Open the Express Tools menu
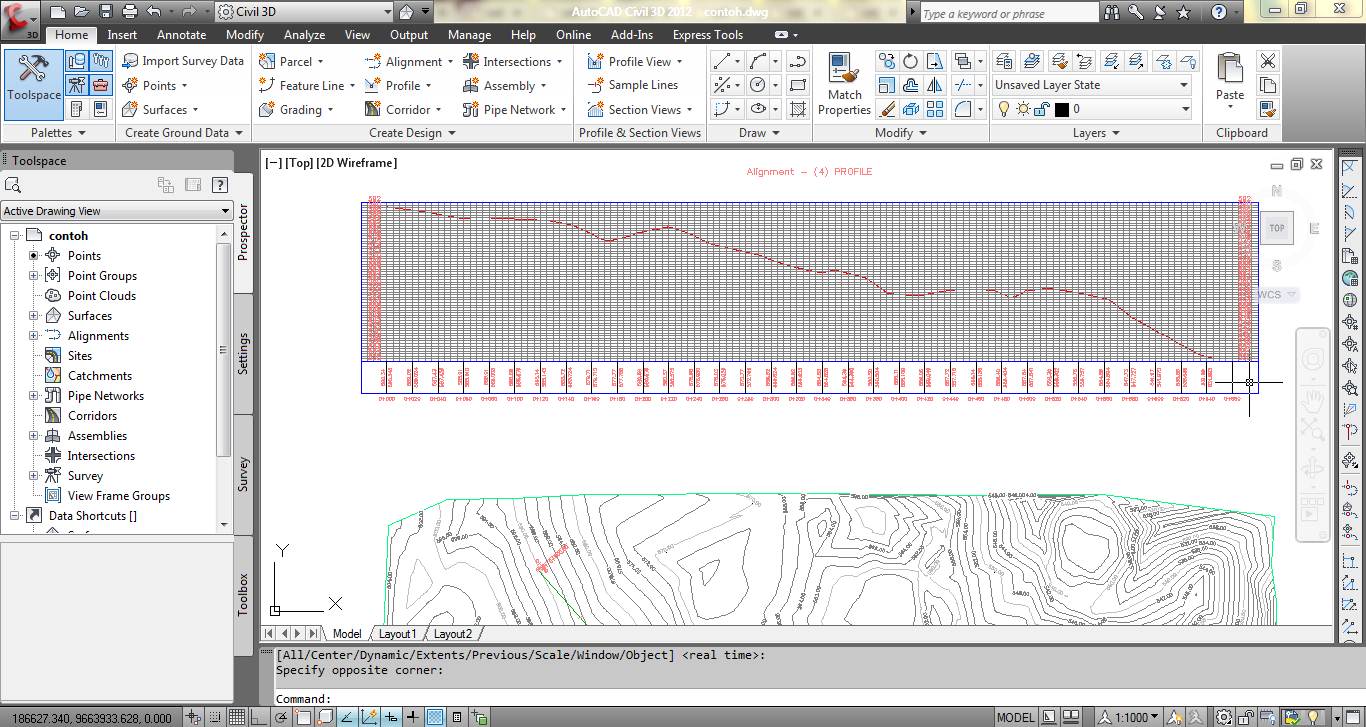The height and width of the screenshot is (727, 1366). (x=708, y=34)
